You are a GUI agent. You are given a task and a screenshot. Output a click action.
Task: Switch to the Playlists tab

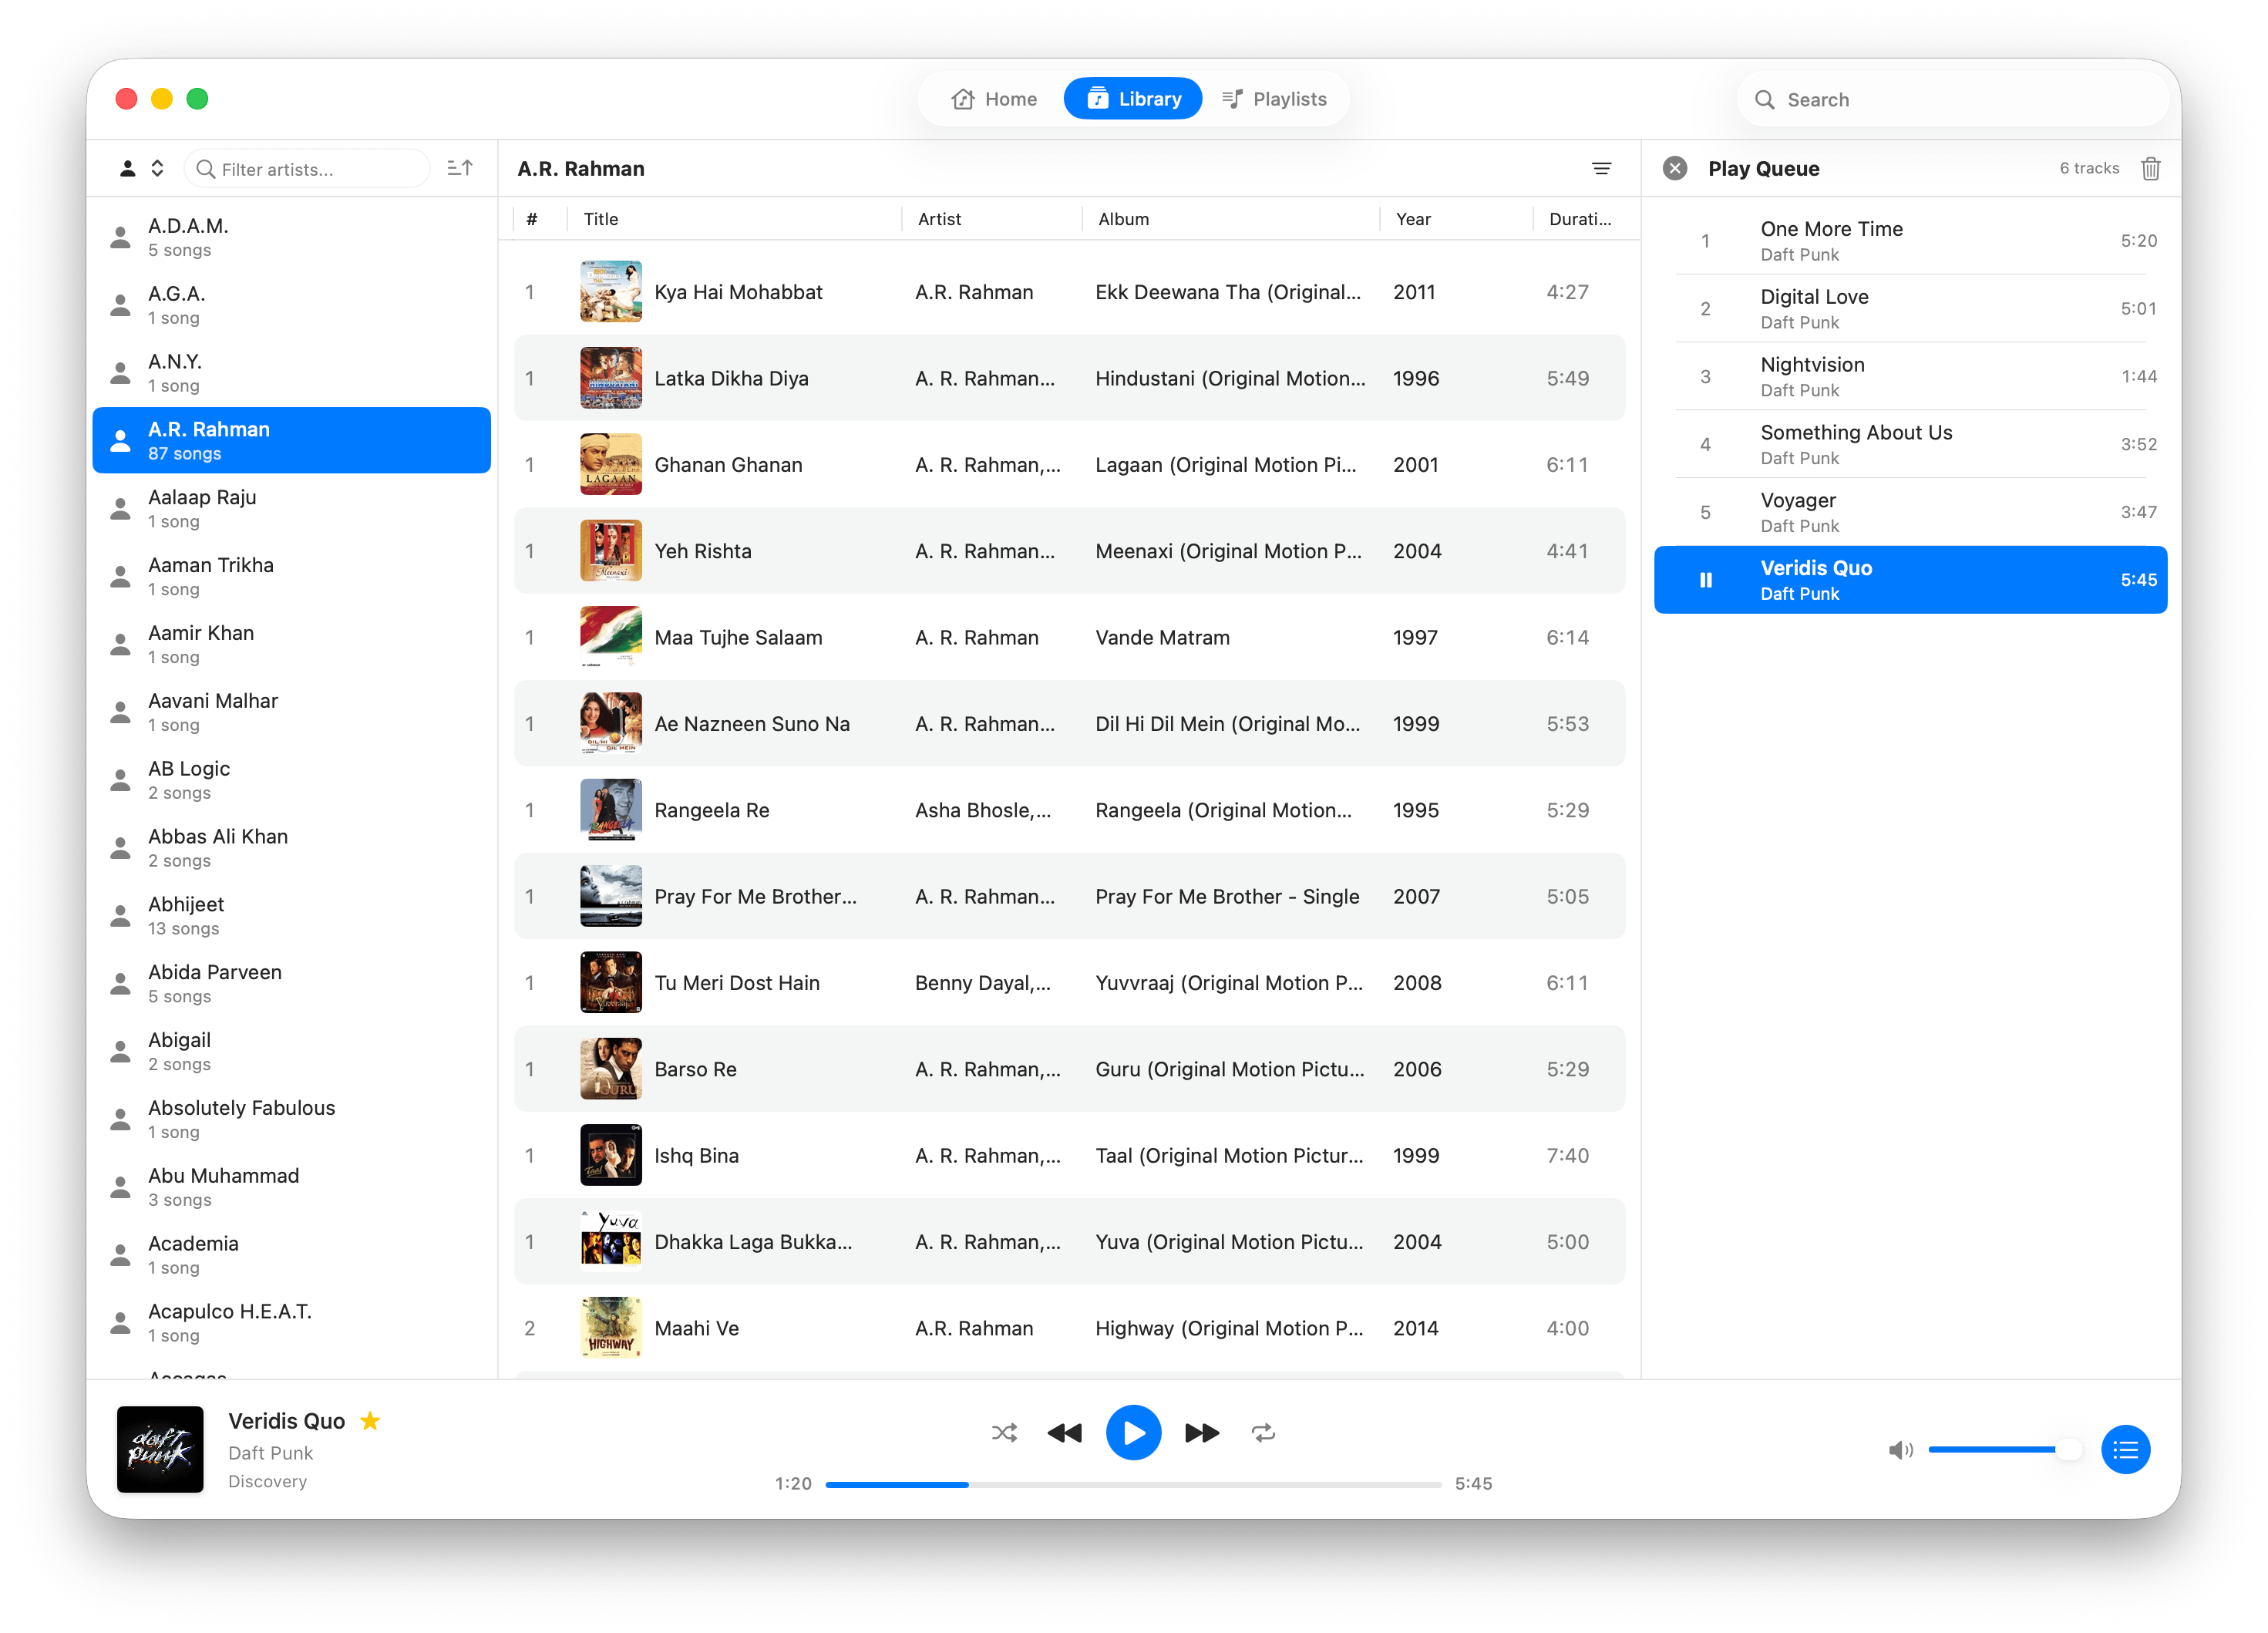(x=1274, y=99)
